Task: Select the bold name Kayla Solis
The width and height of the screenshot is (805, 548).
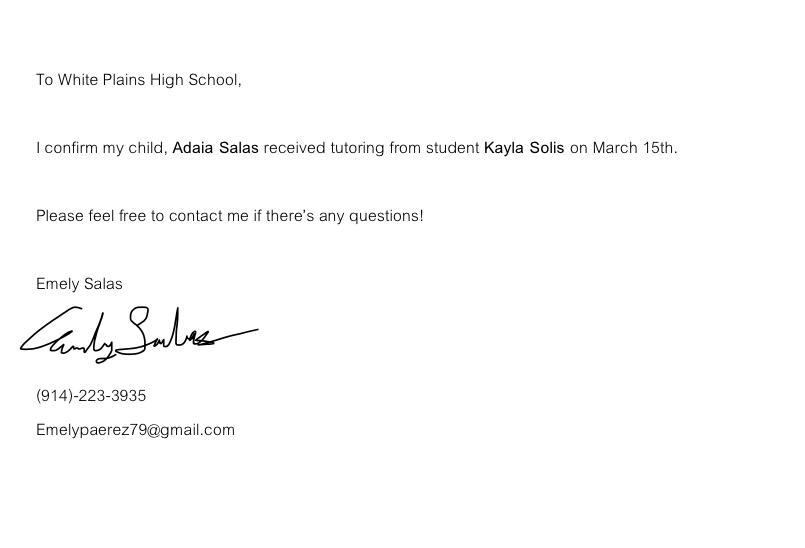Action: (524, 148)
